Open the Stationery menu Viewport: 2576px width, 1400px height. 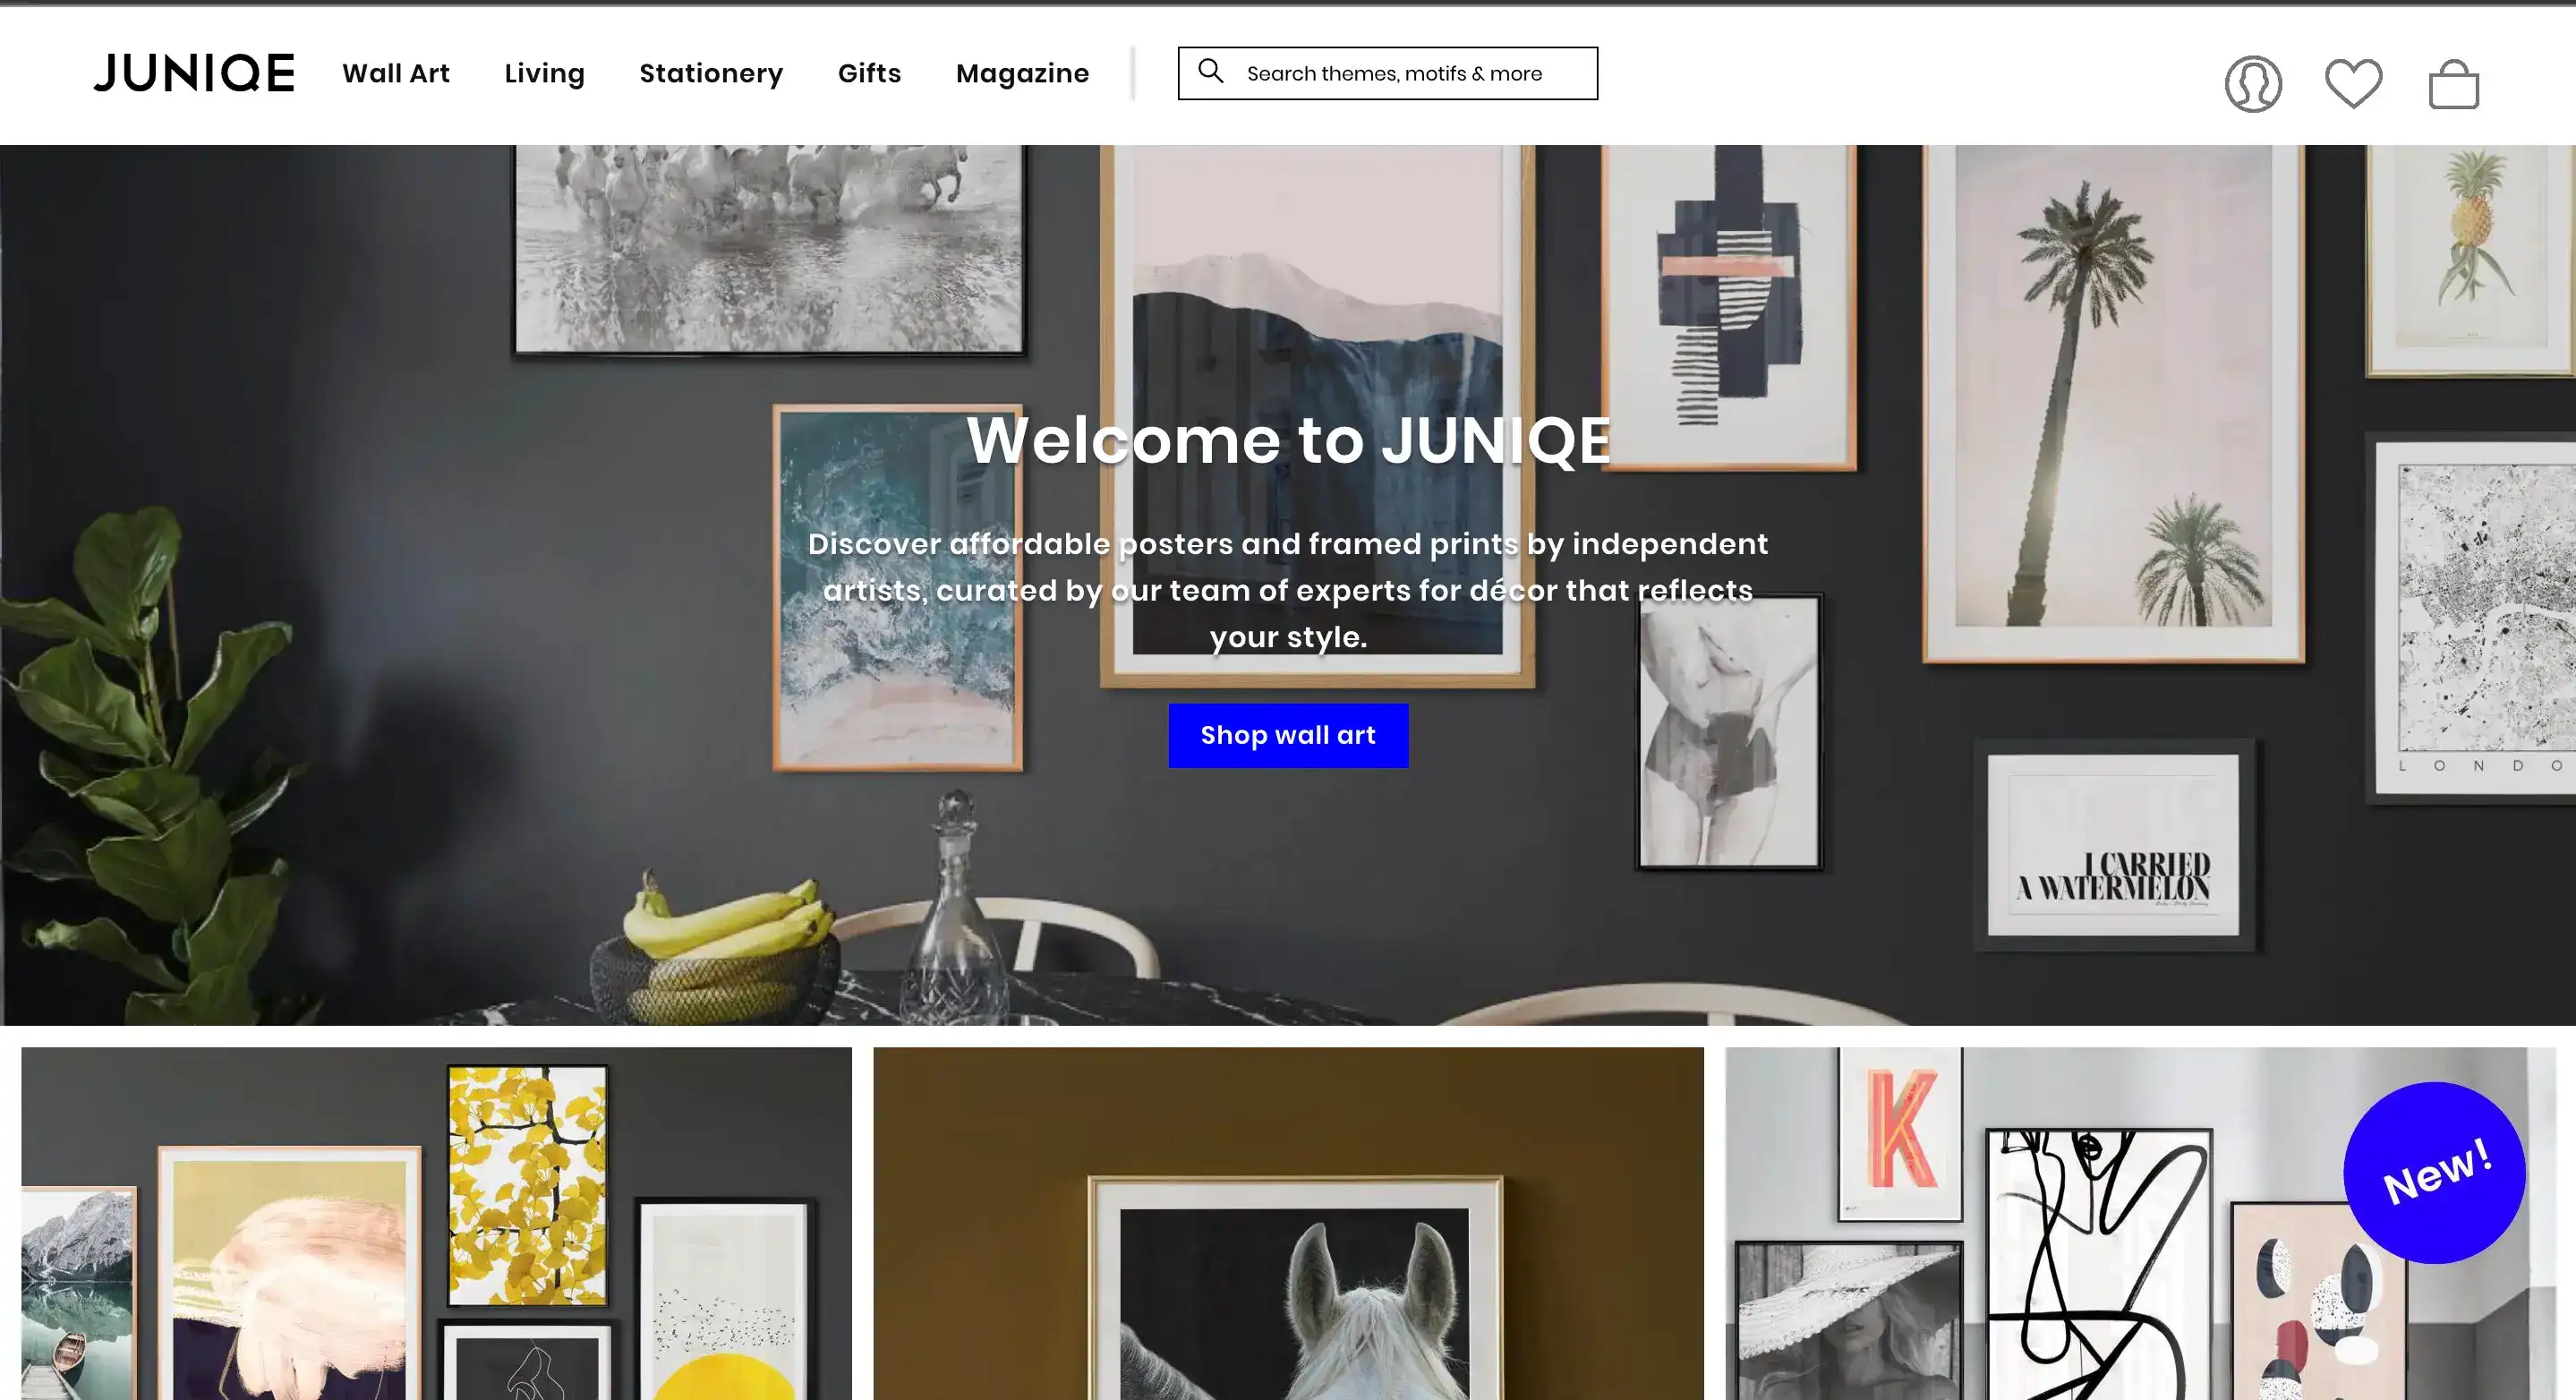tap(711, 73)
